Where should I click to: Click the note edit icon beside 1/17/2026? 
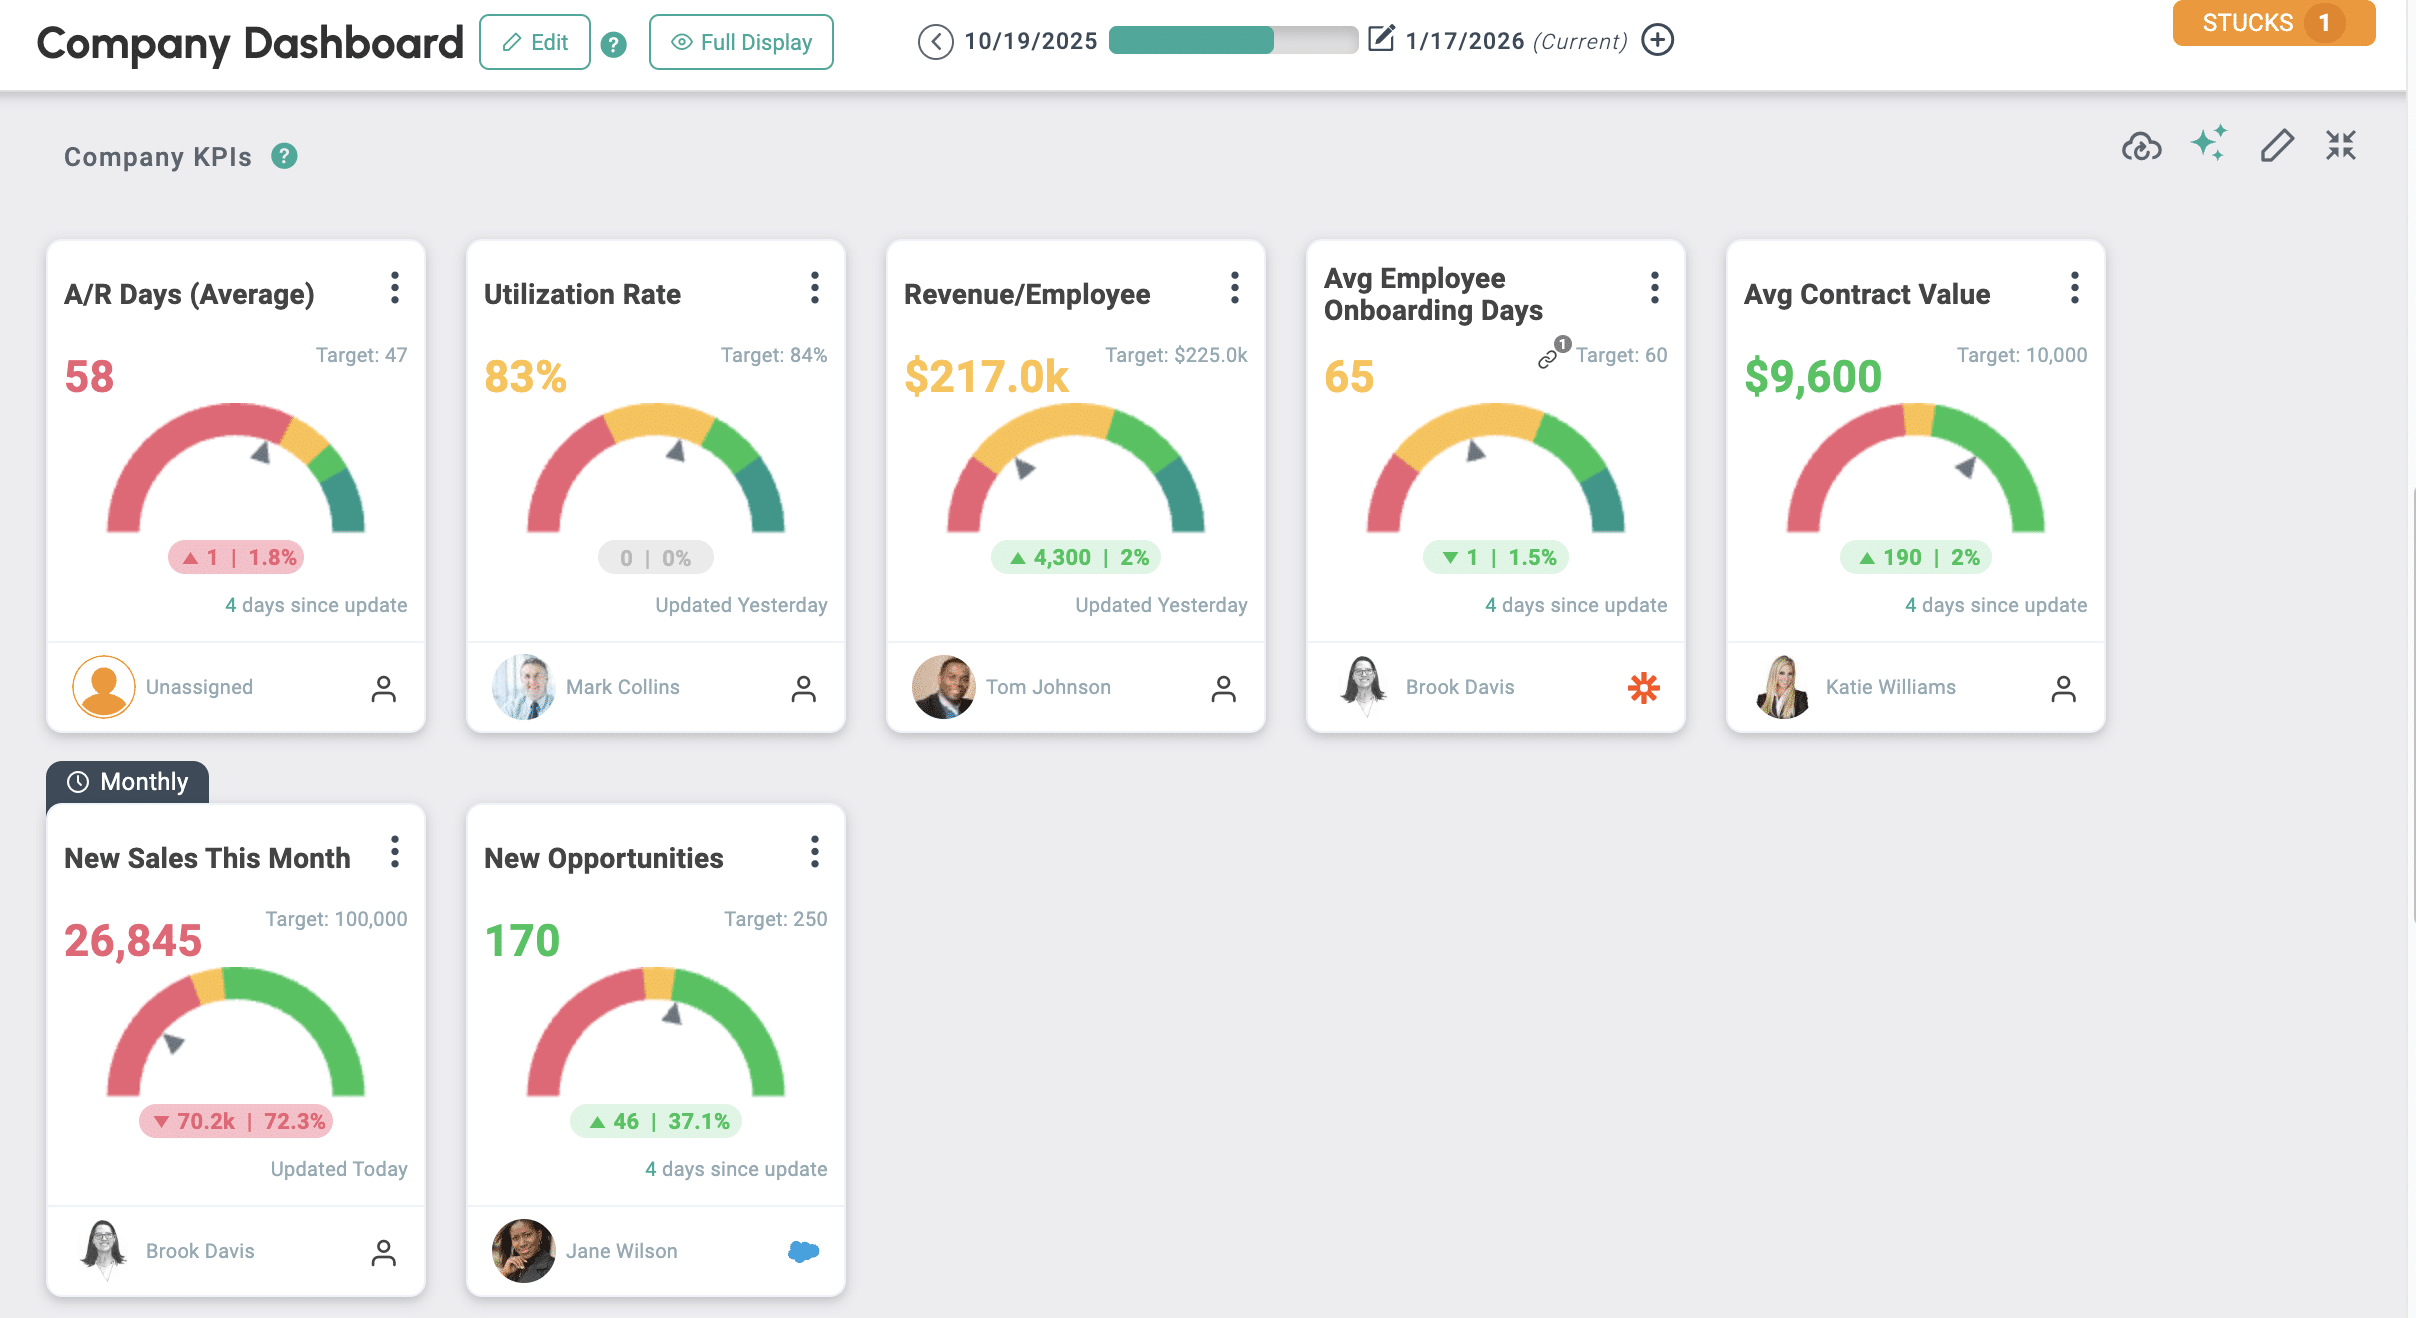tap(1381, 40)
